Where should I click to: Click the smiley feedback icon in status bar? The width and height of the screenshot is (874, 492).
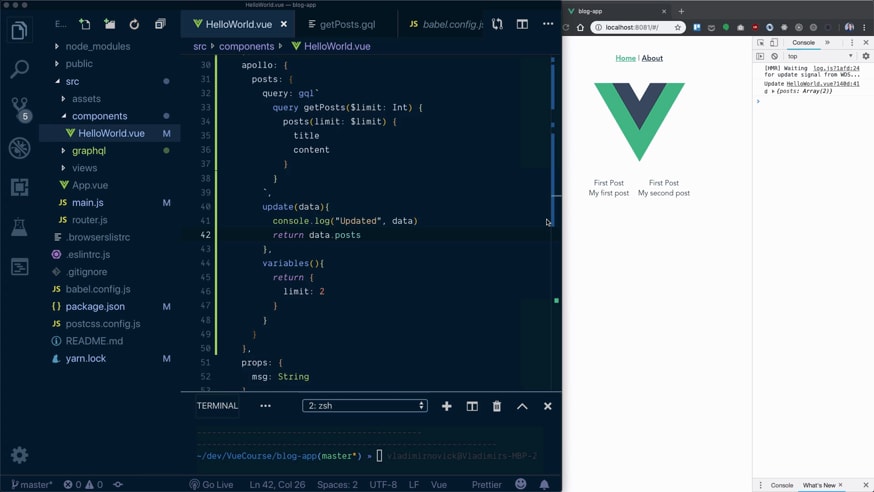(521, 484)
